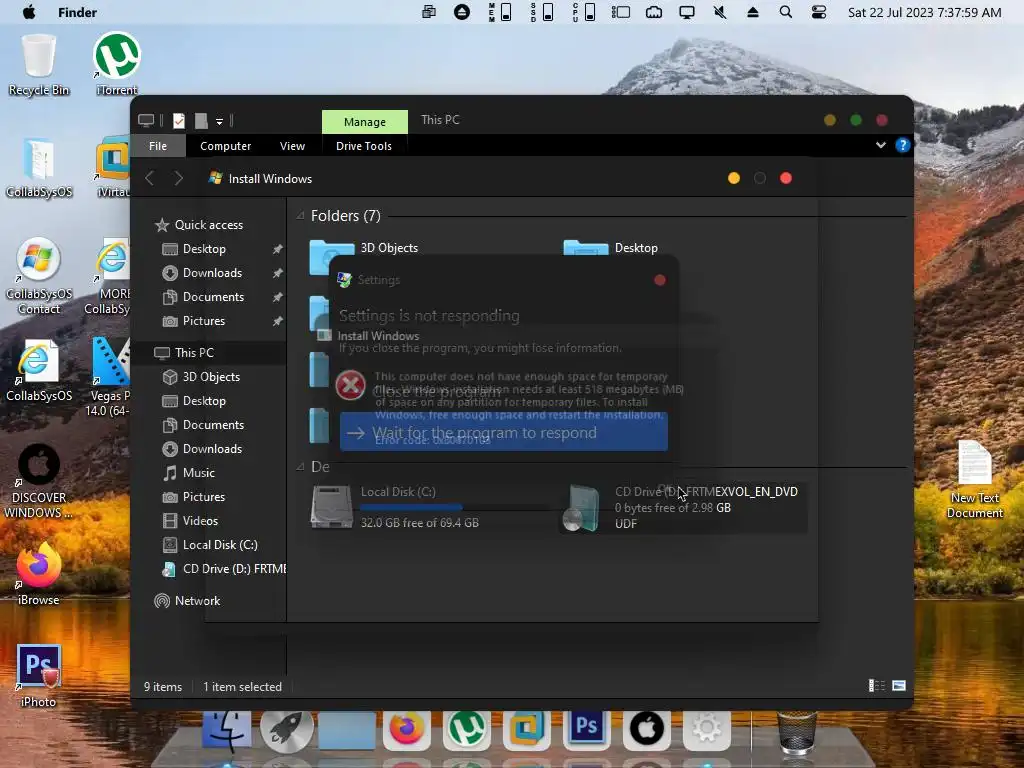Open the Recycle Bin desktop icon
This screenshot has height=768, width=1024.
tap(39, 65)
